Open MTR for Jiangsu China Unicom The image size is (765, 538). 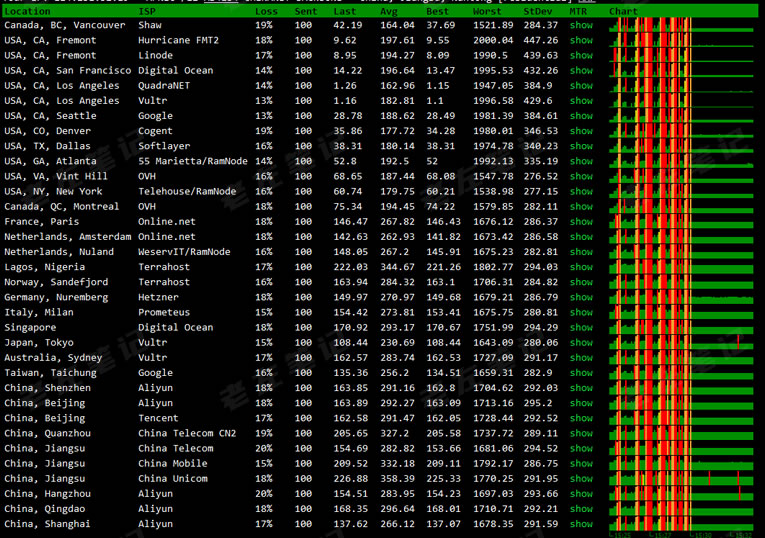(x=581, y=478)
